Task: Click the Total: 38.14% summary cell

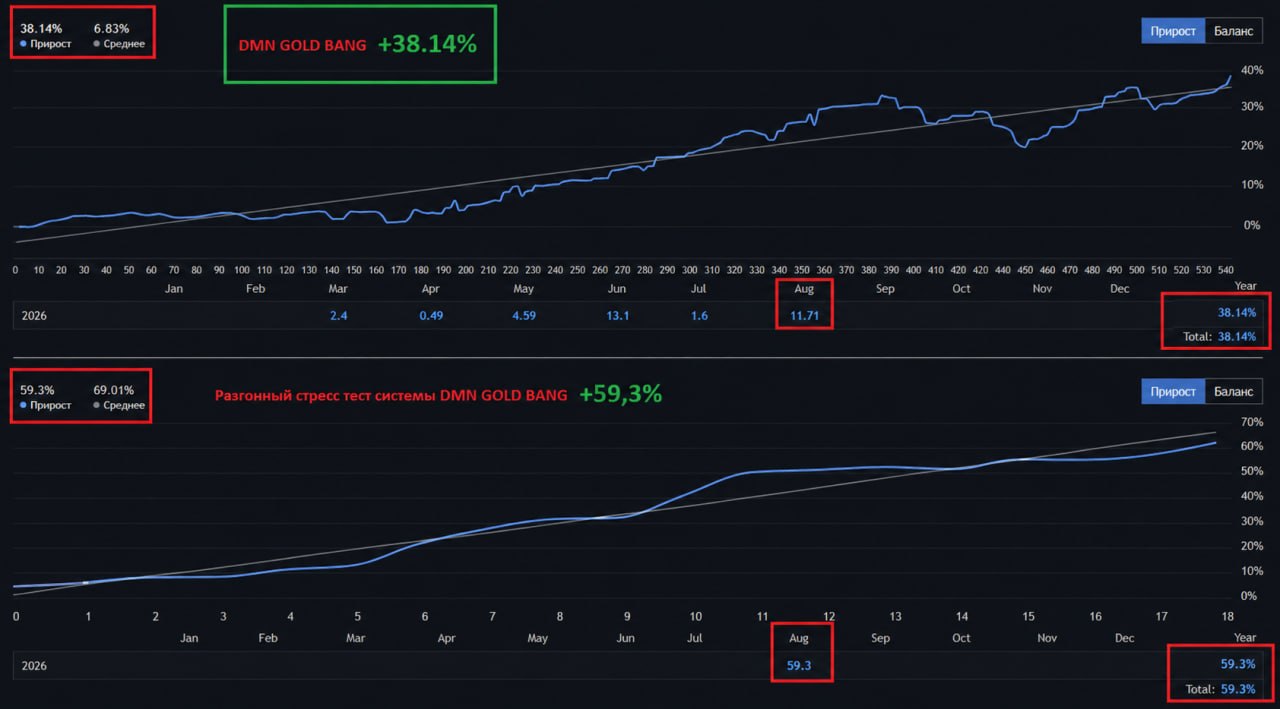Action: 1219,337
